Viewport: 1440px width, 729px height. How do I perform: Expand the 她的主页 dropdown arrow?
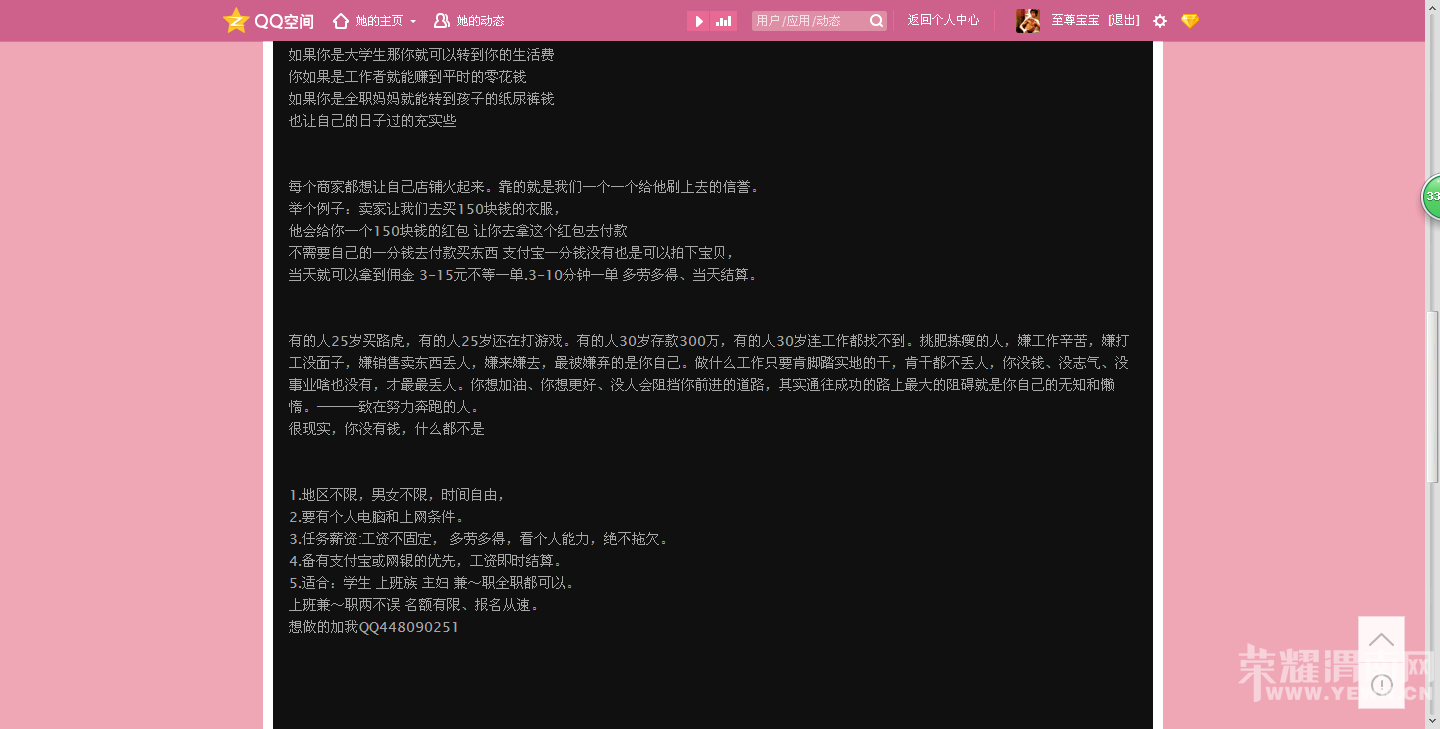[411, 20]
